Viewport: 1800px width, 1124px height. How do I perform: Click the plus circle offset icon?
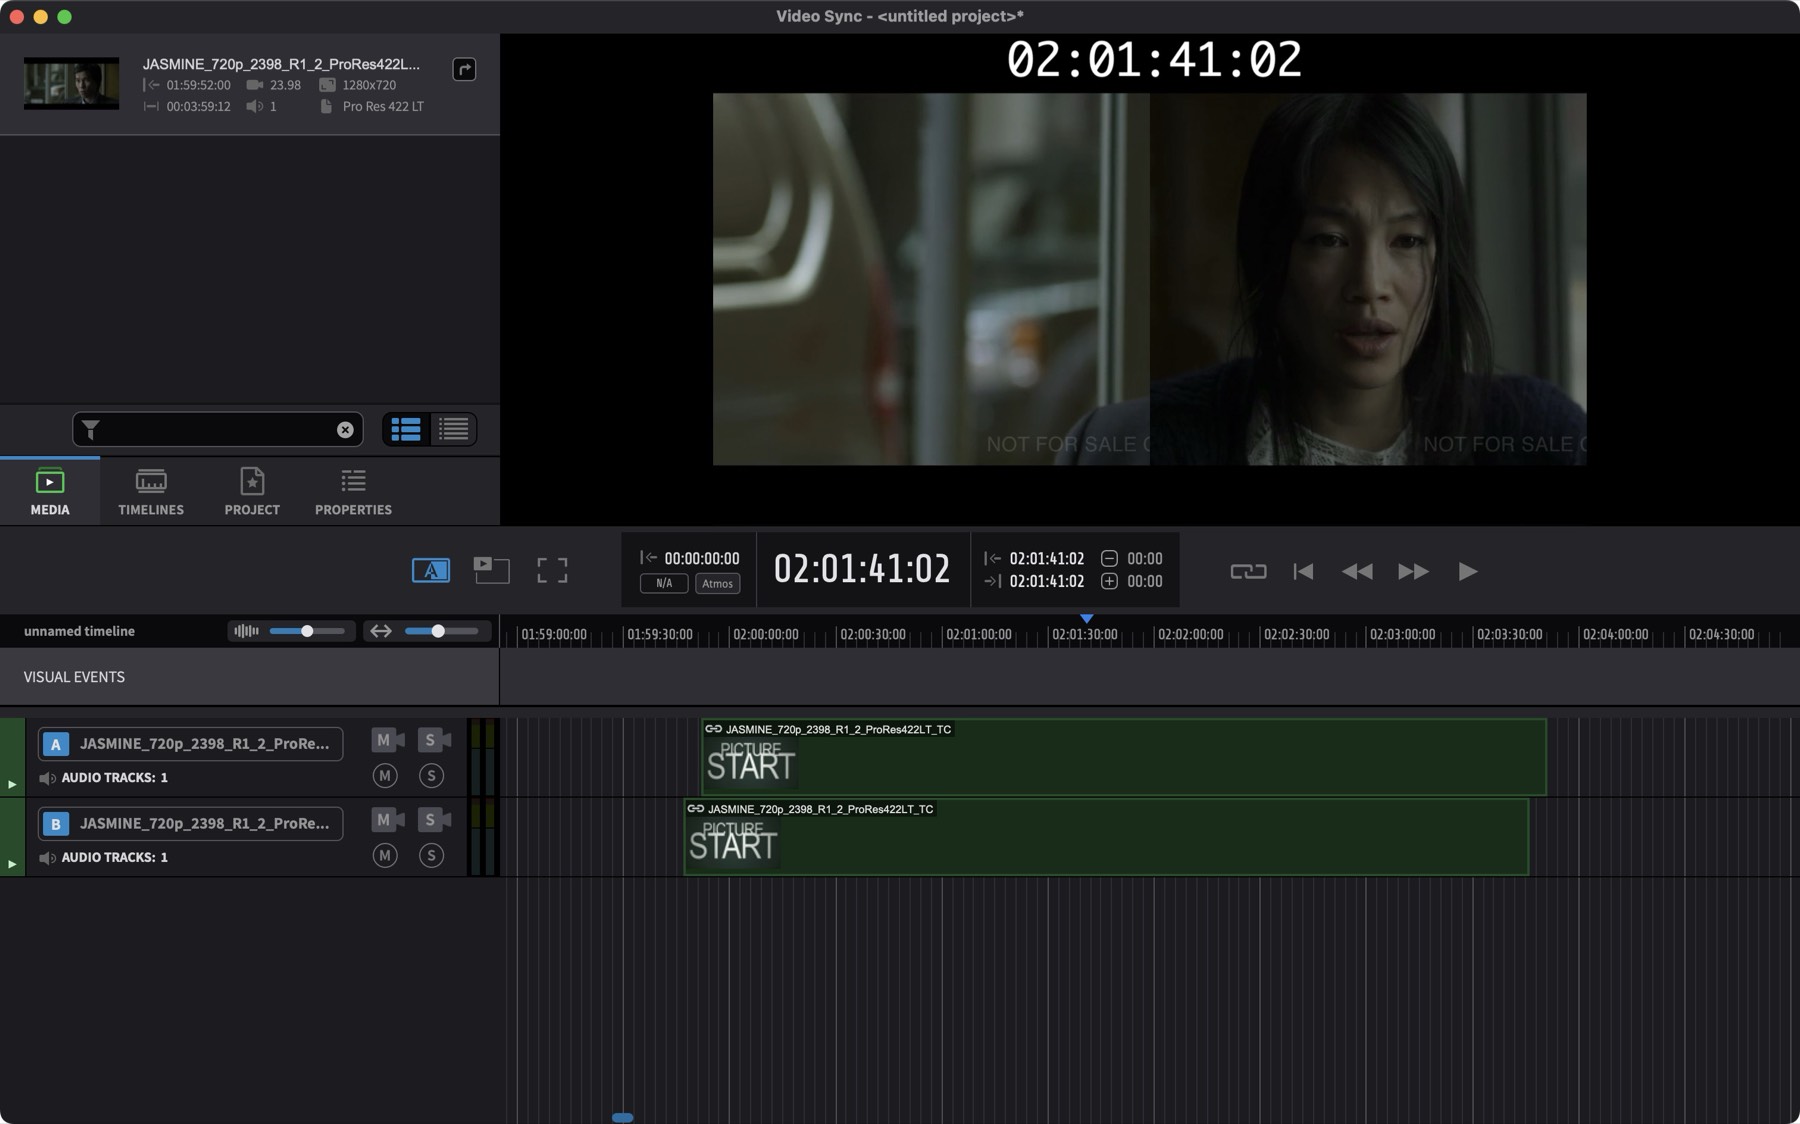1109,582
